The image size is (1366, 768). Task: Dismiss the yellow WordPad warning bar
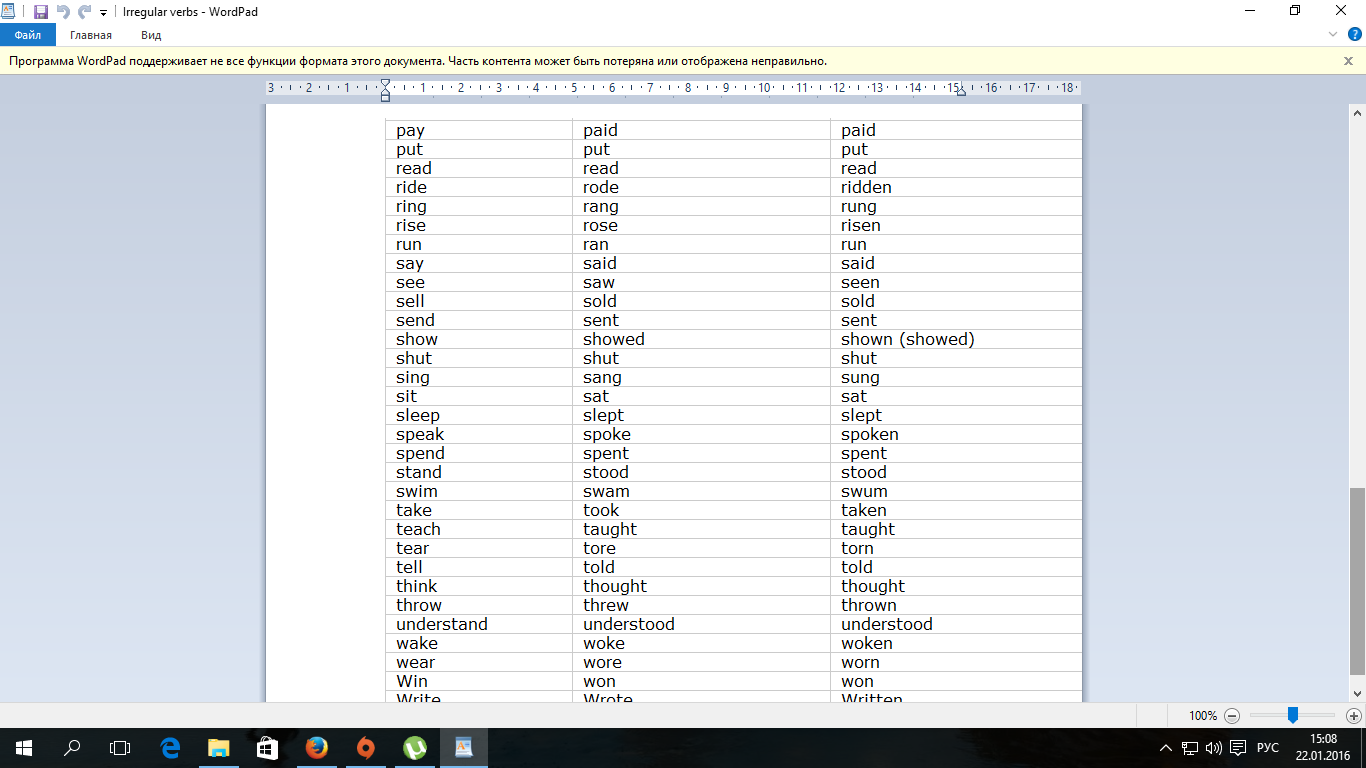1348,61
